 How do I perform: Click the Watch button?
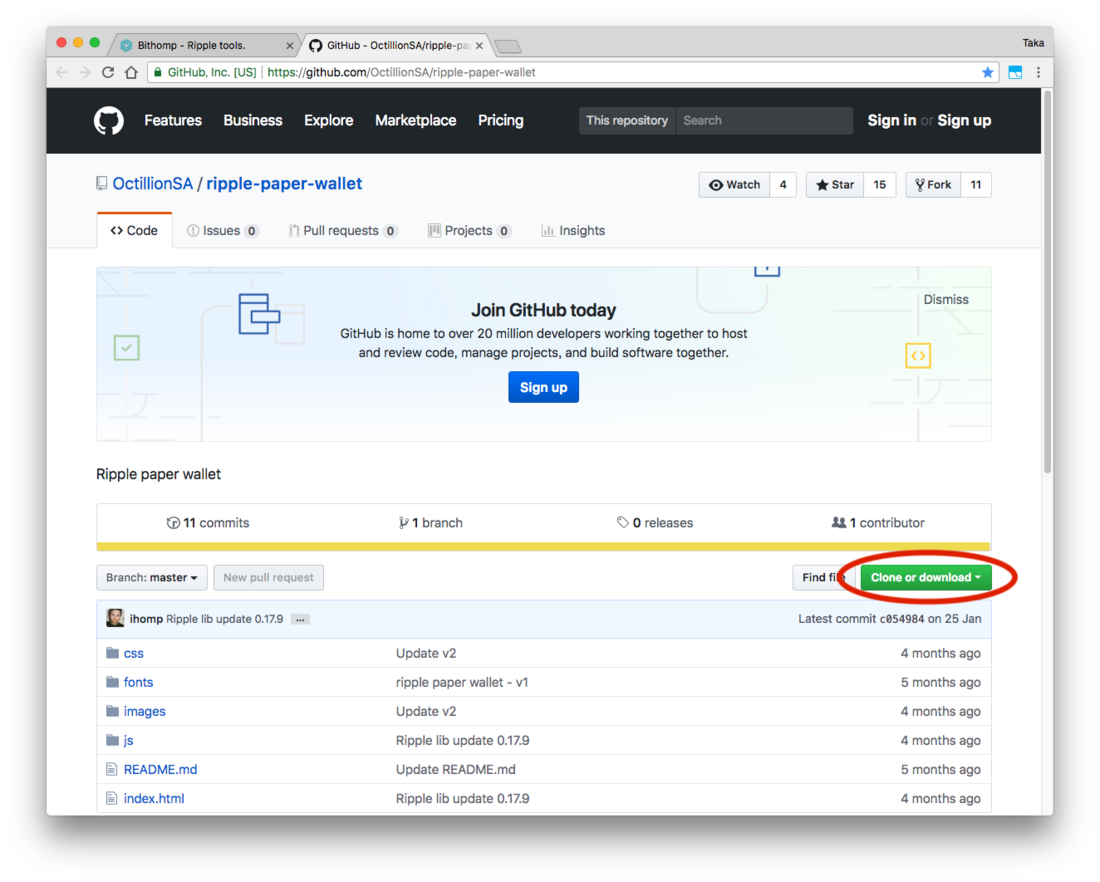[735, 185]
